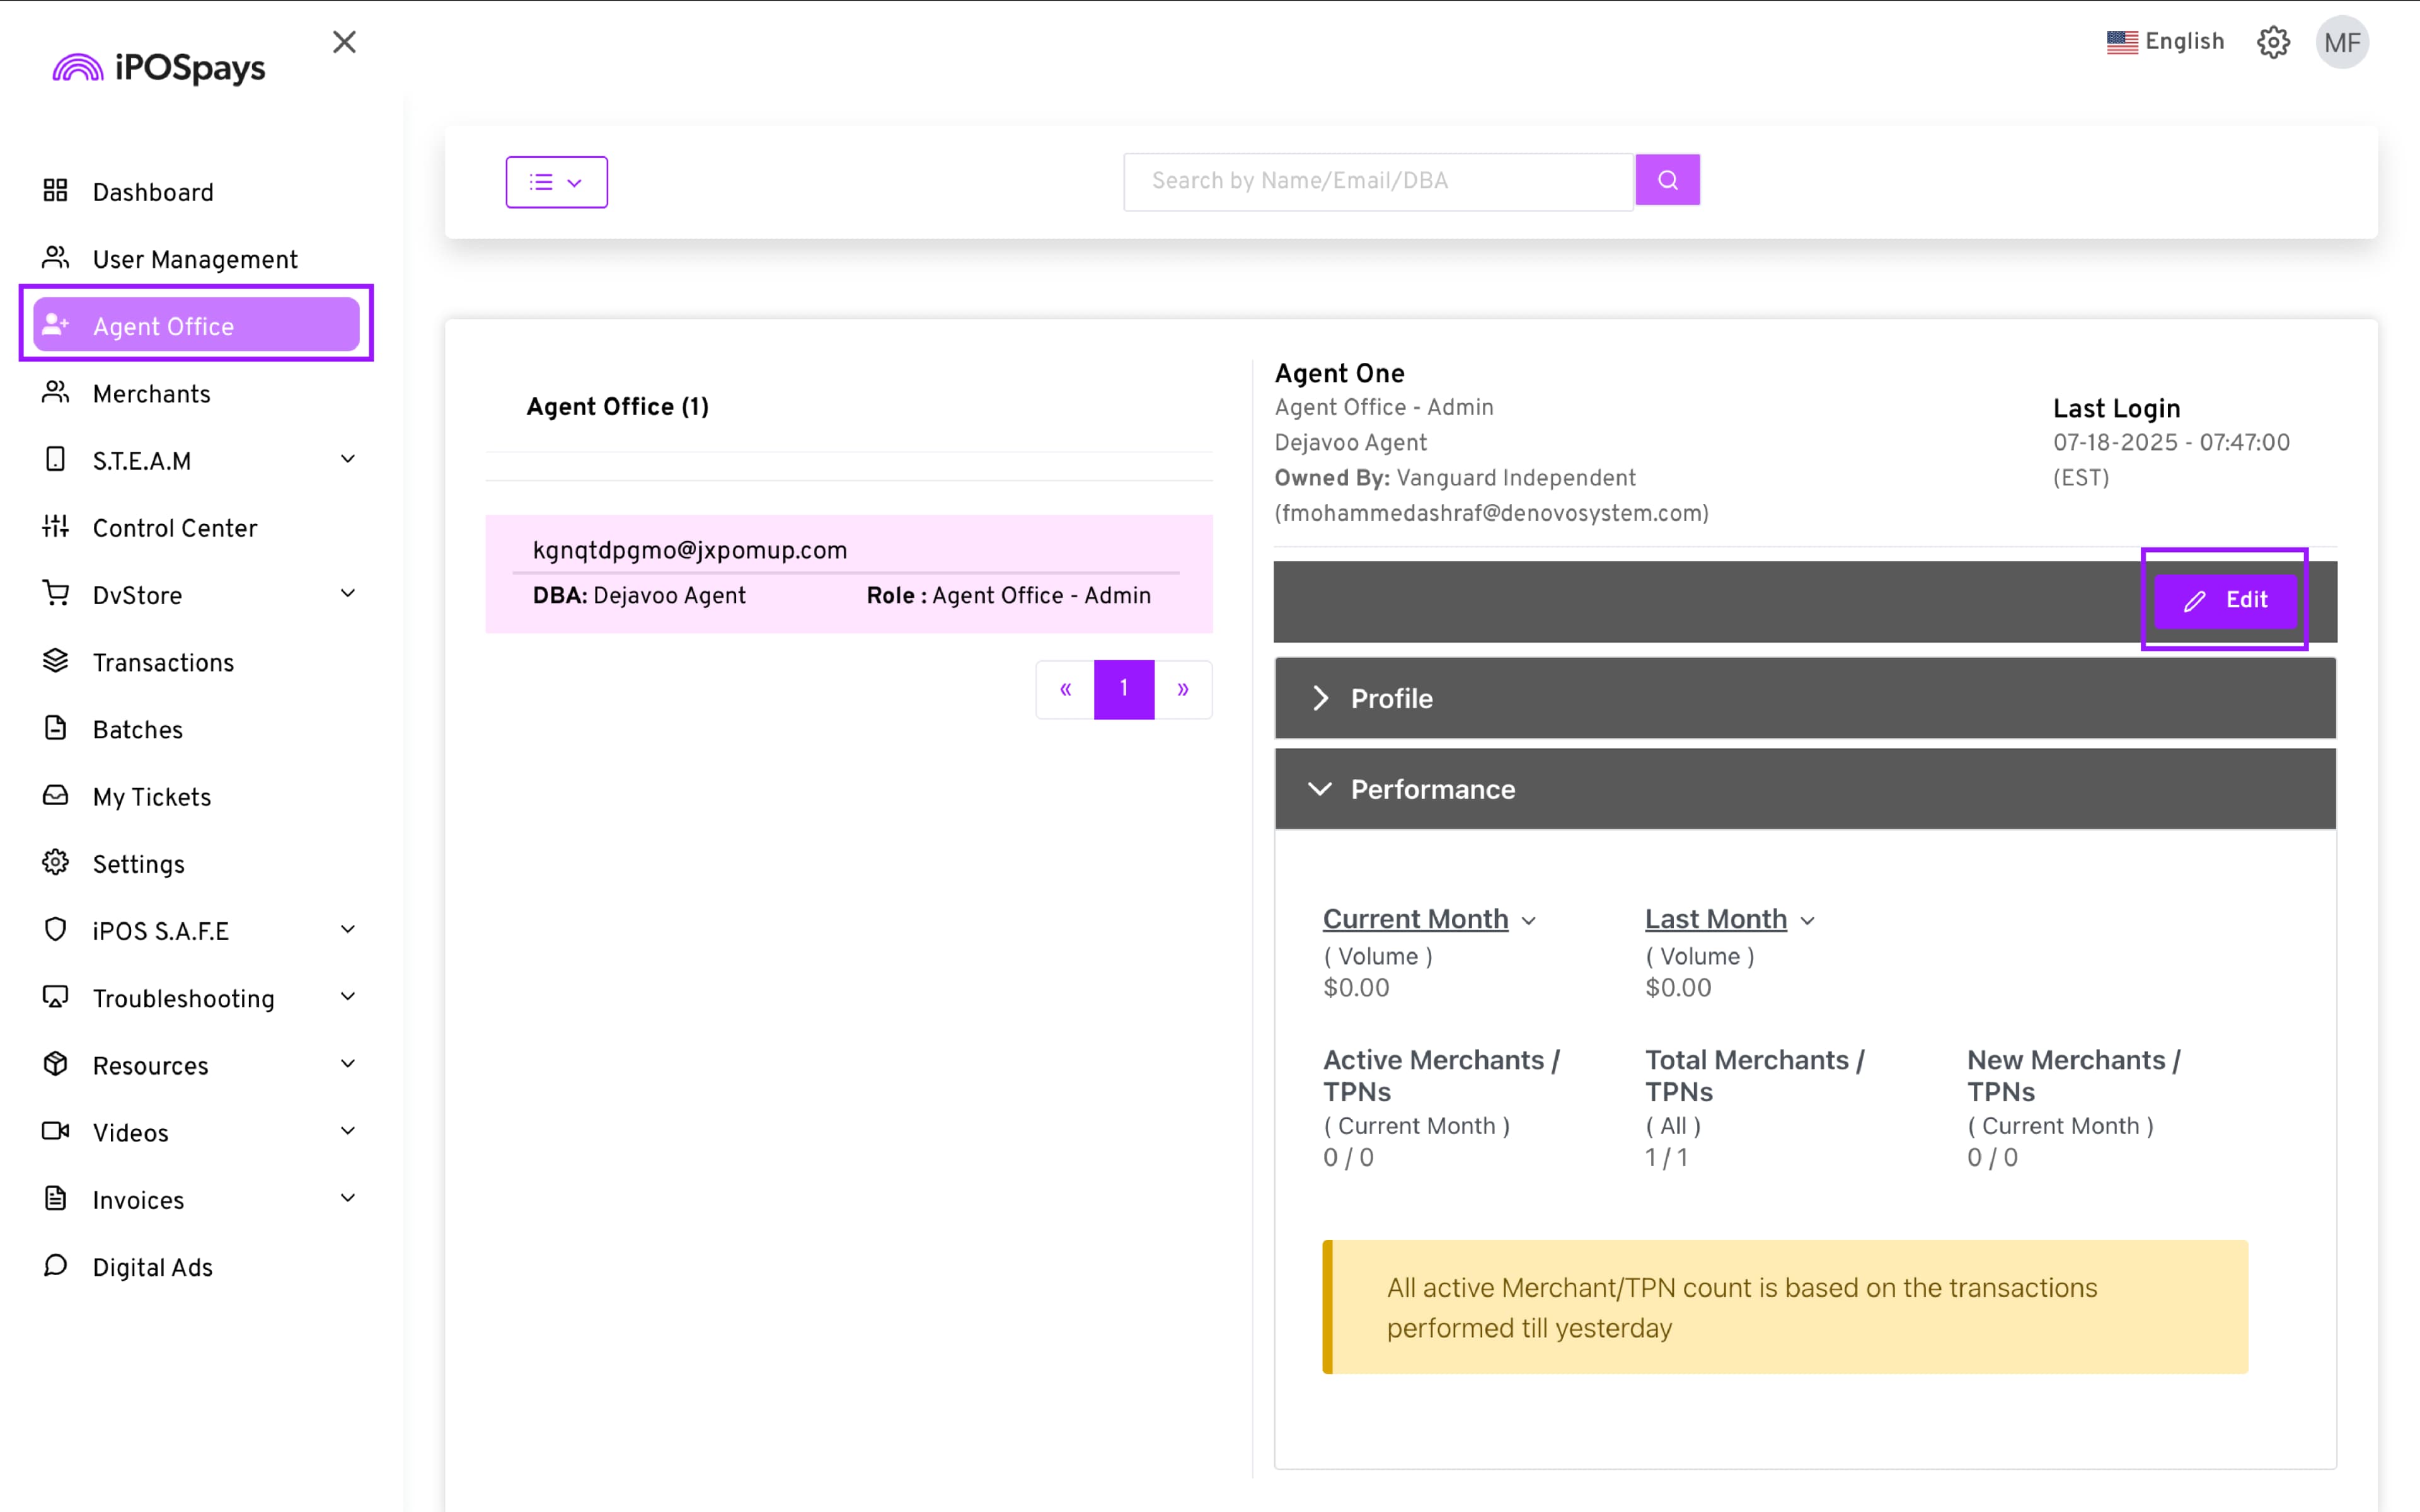Expand the S.T.E.A.M menu chevron
This screenshot has width=2420, height=1512.
tap(348, 460)
